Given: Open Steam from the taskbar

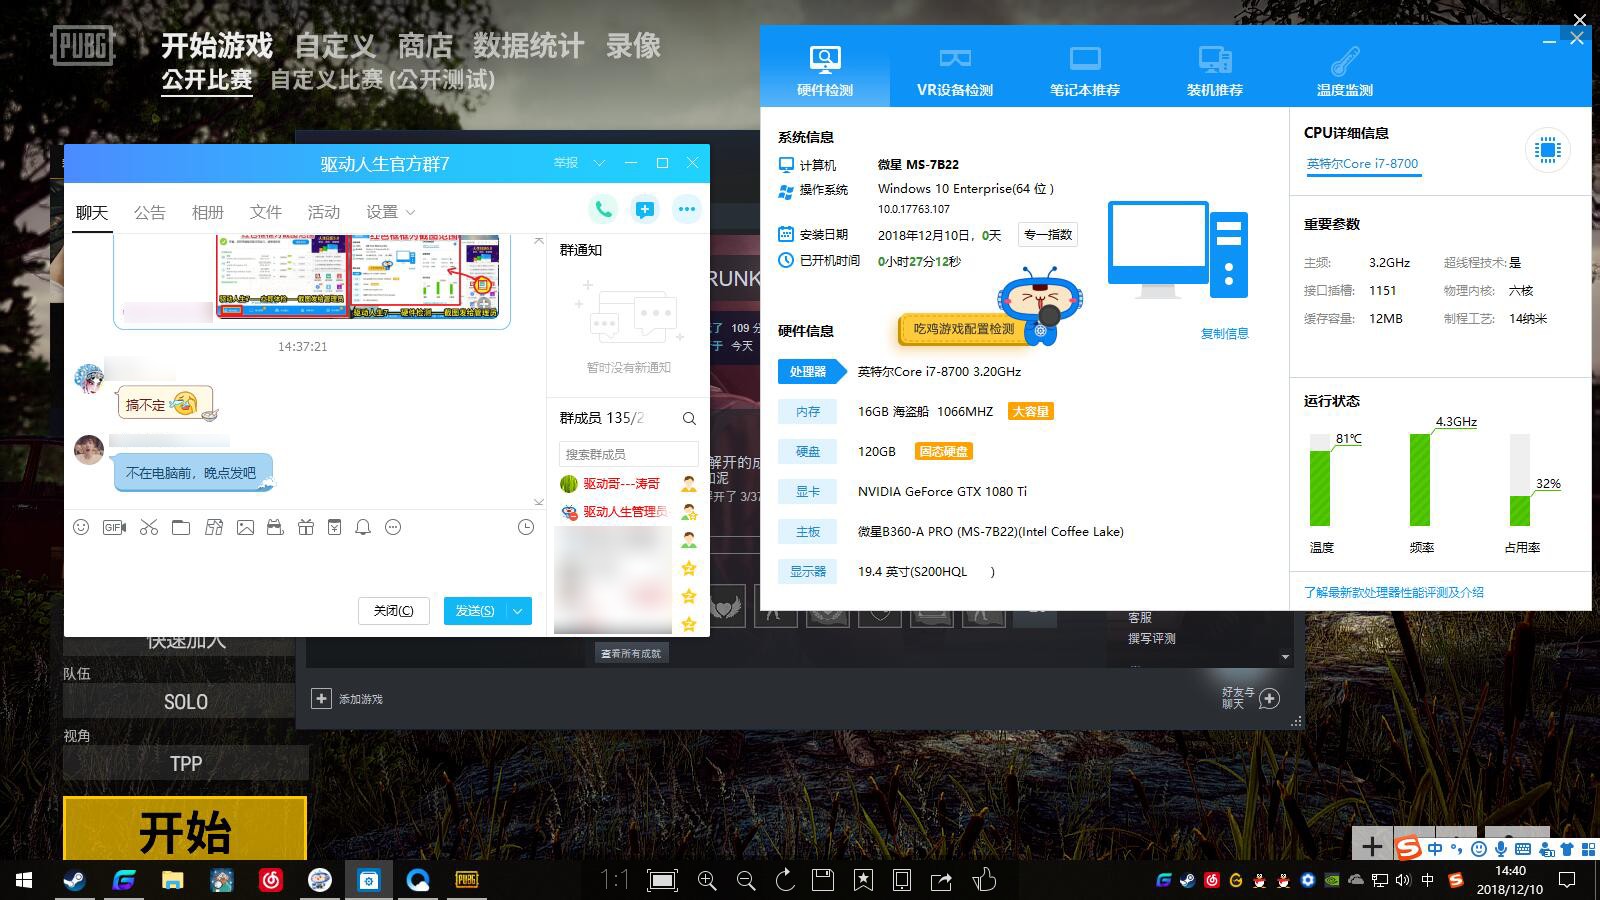Looking at the screenshot, I should (x=75, y=880).
